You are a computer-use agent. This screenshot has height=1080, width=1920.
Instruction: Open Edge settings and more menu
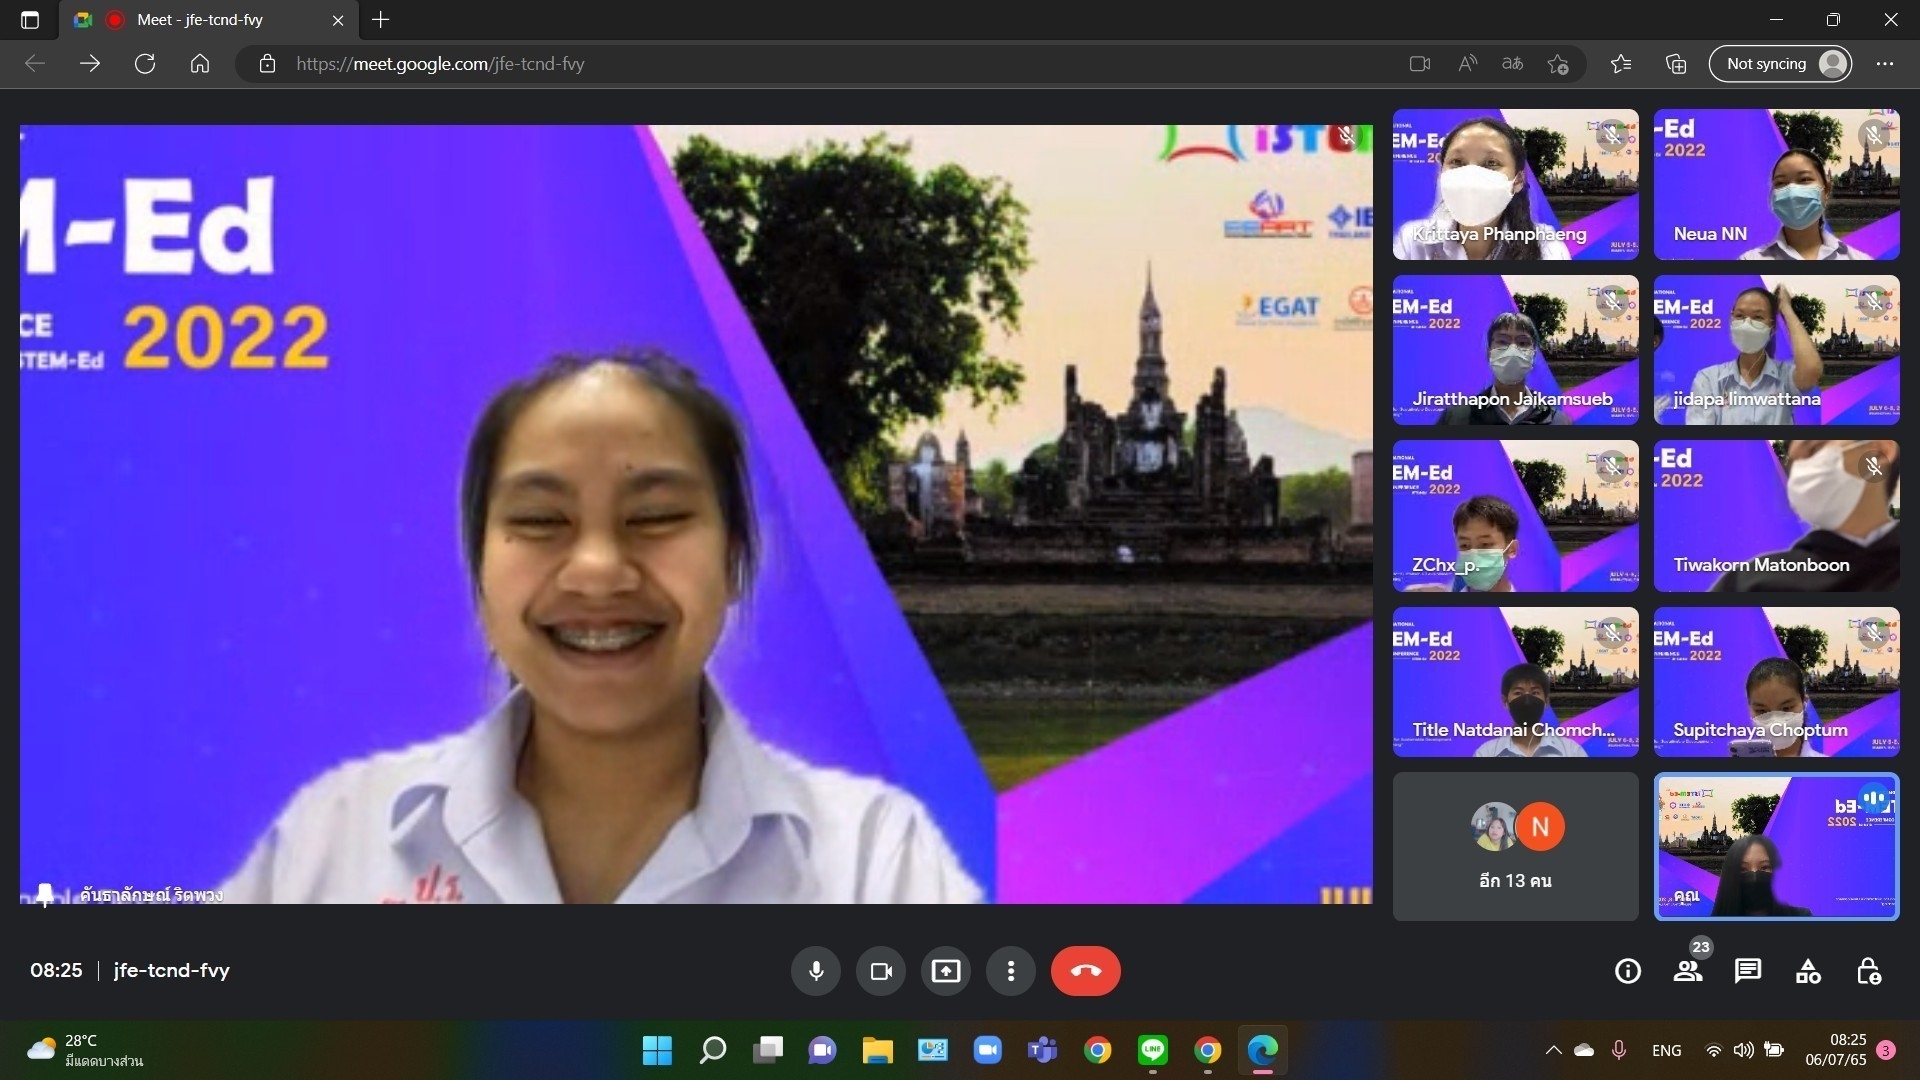(x=1885, y=64)
